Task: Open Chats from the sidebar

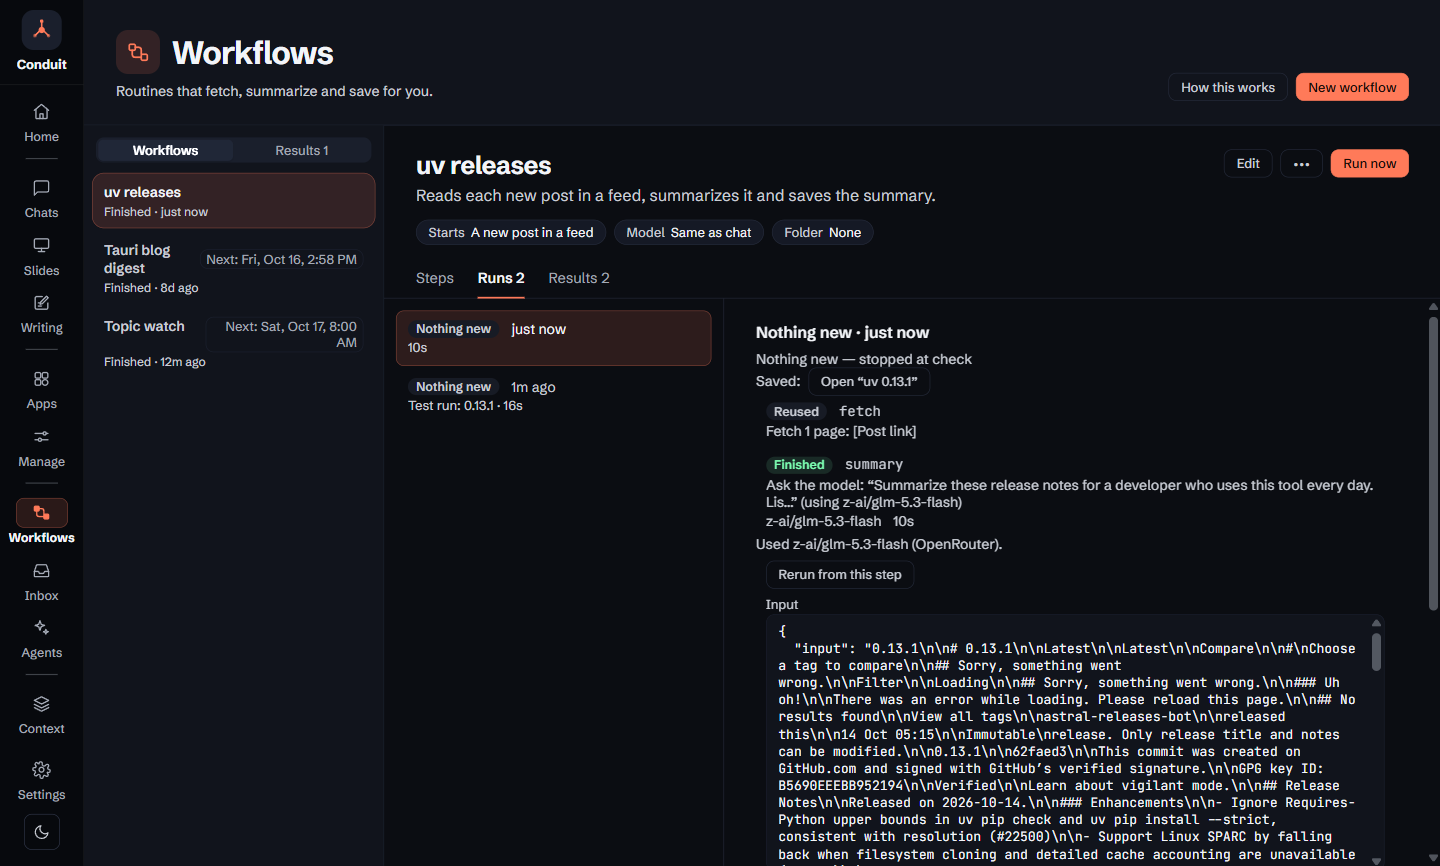Action: [41, 199]
